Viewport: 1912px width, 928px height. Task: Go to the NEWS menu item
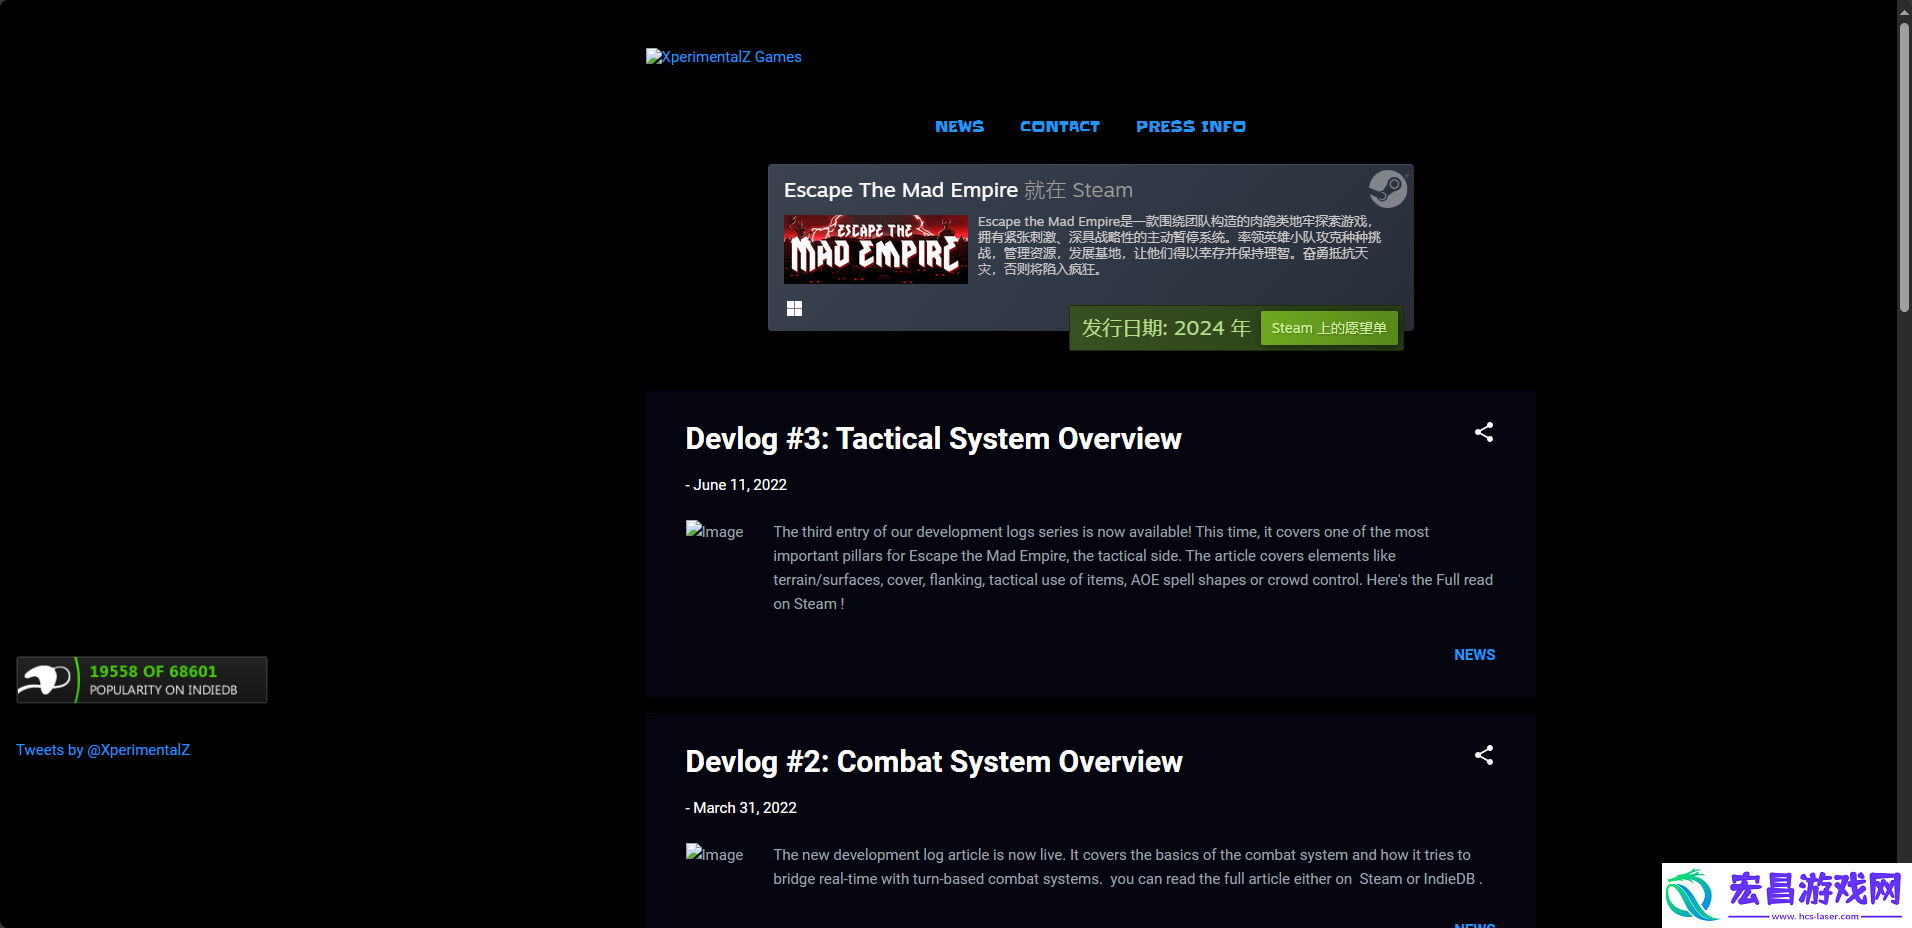pos(959,126)
